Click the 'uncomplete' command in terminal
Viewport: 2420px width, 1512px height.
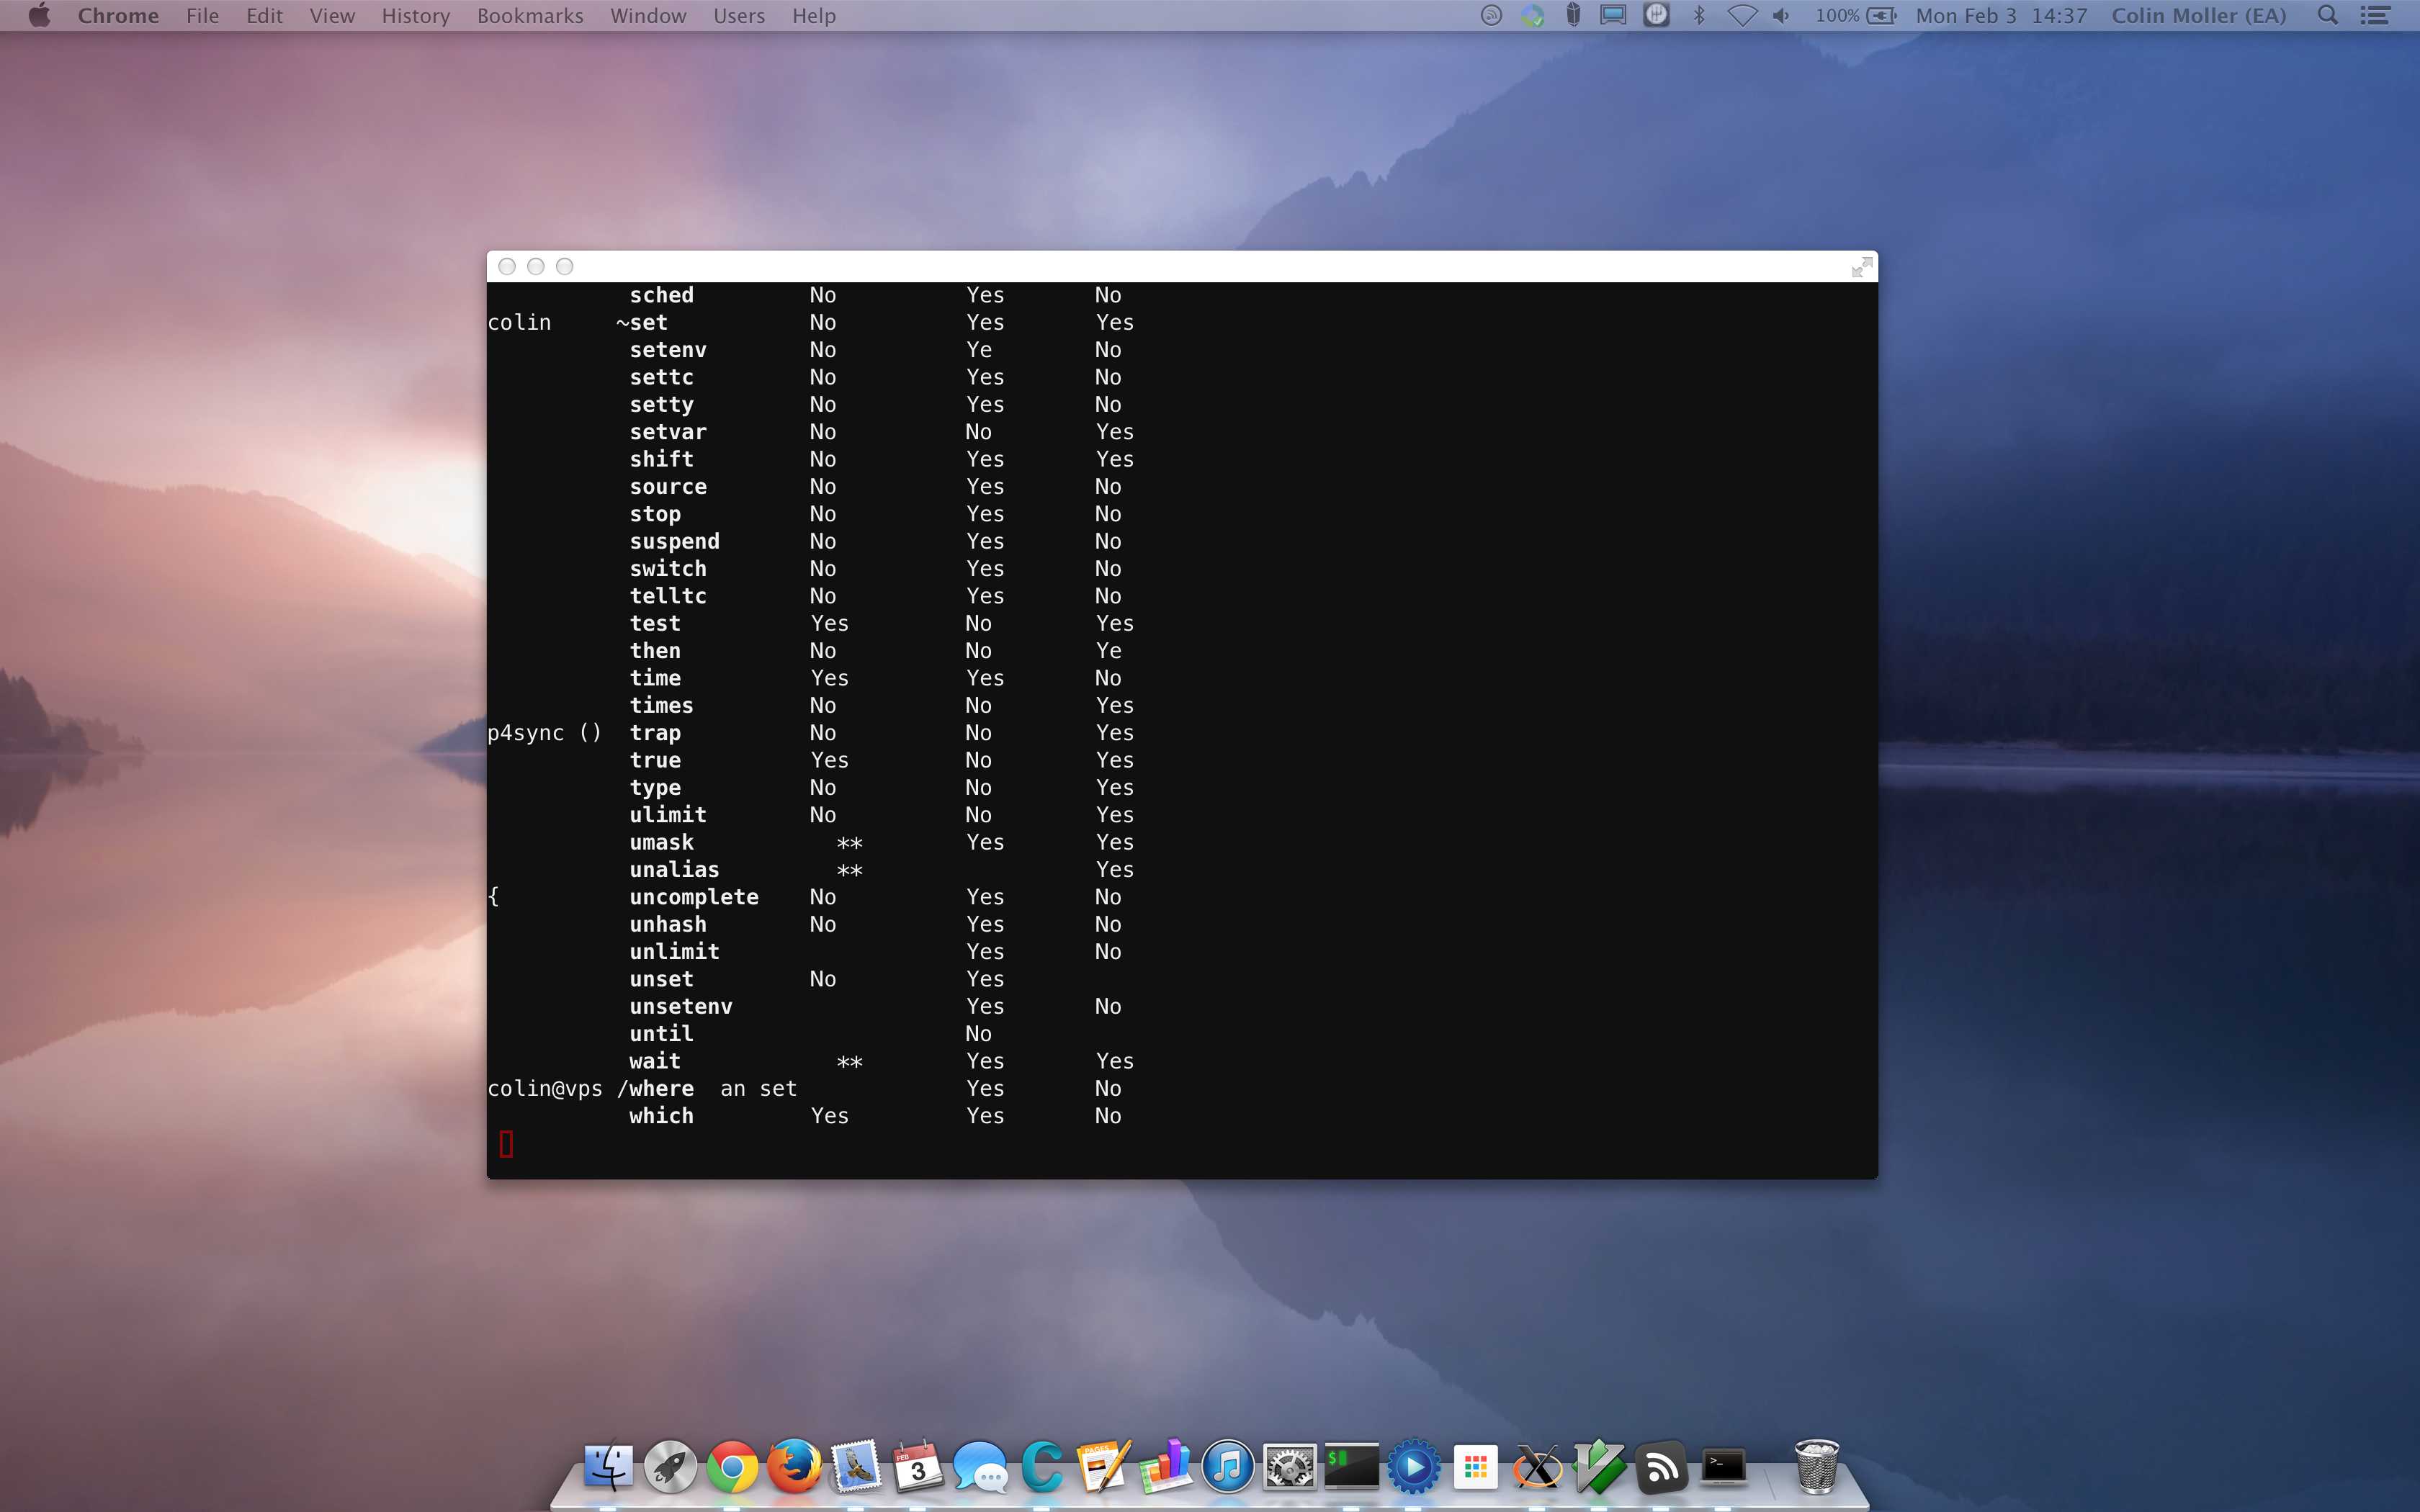(x=694, y=897)
